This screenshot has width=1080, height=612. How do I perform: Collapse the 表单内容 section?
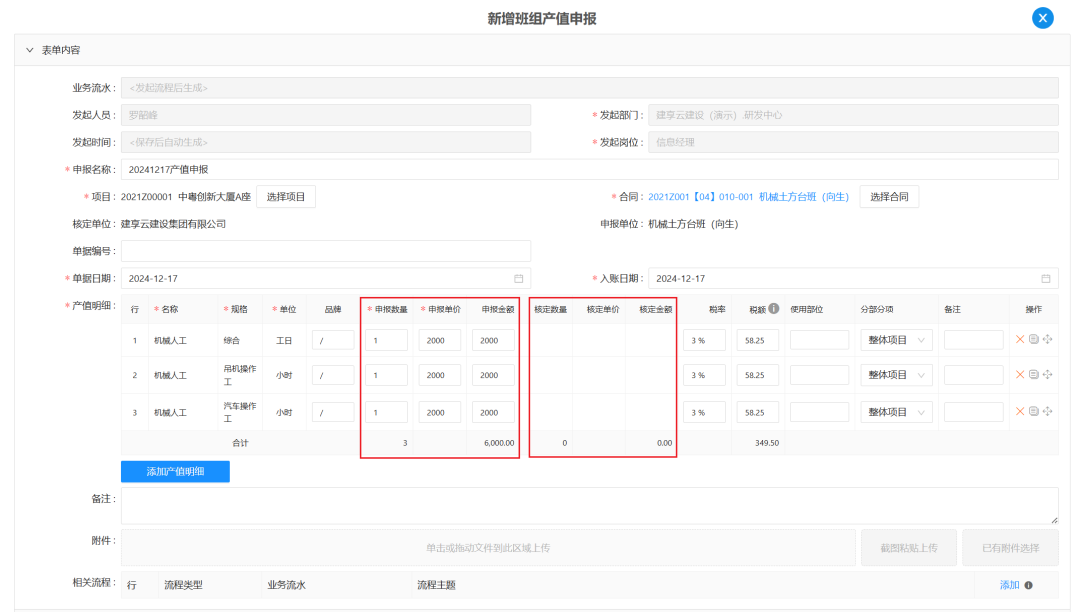29,50
